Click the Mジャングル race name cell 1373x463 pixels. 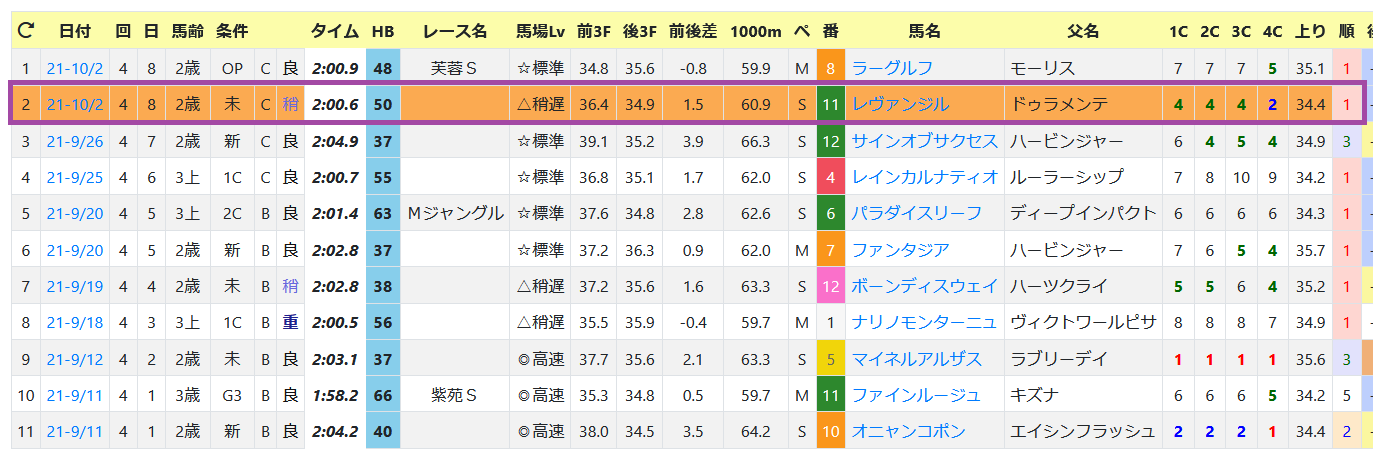[454, 213]
